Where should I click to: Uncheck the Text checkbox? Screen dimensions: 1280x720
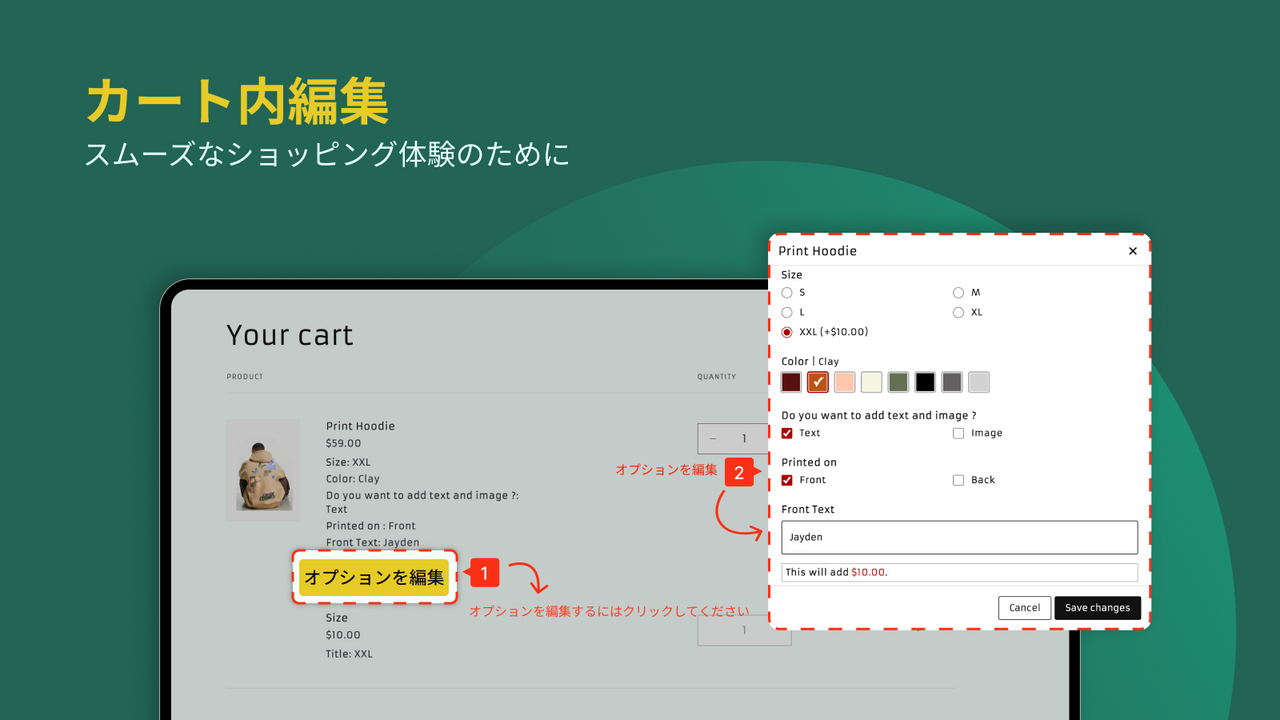tap(787, 434)
